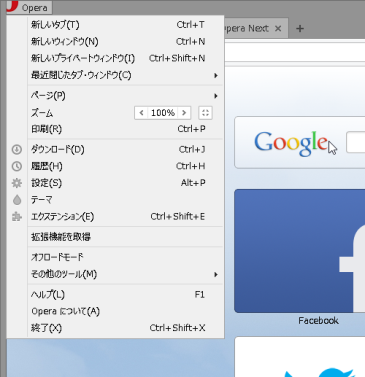The image size is (365, 377).
Task: Click the history clock icon
Action: (17, 166)
